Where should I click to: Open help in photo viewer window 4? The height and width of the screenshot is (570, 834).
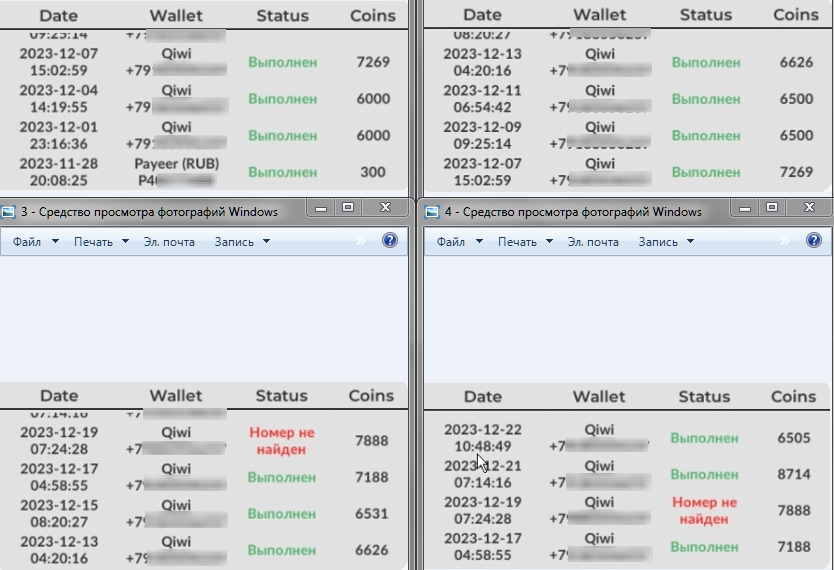814,241
